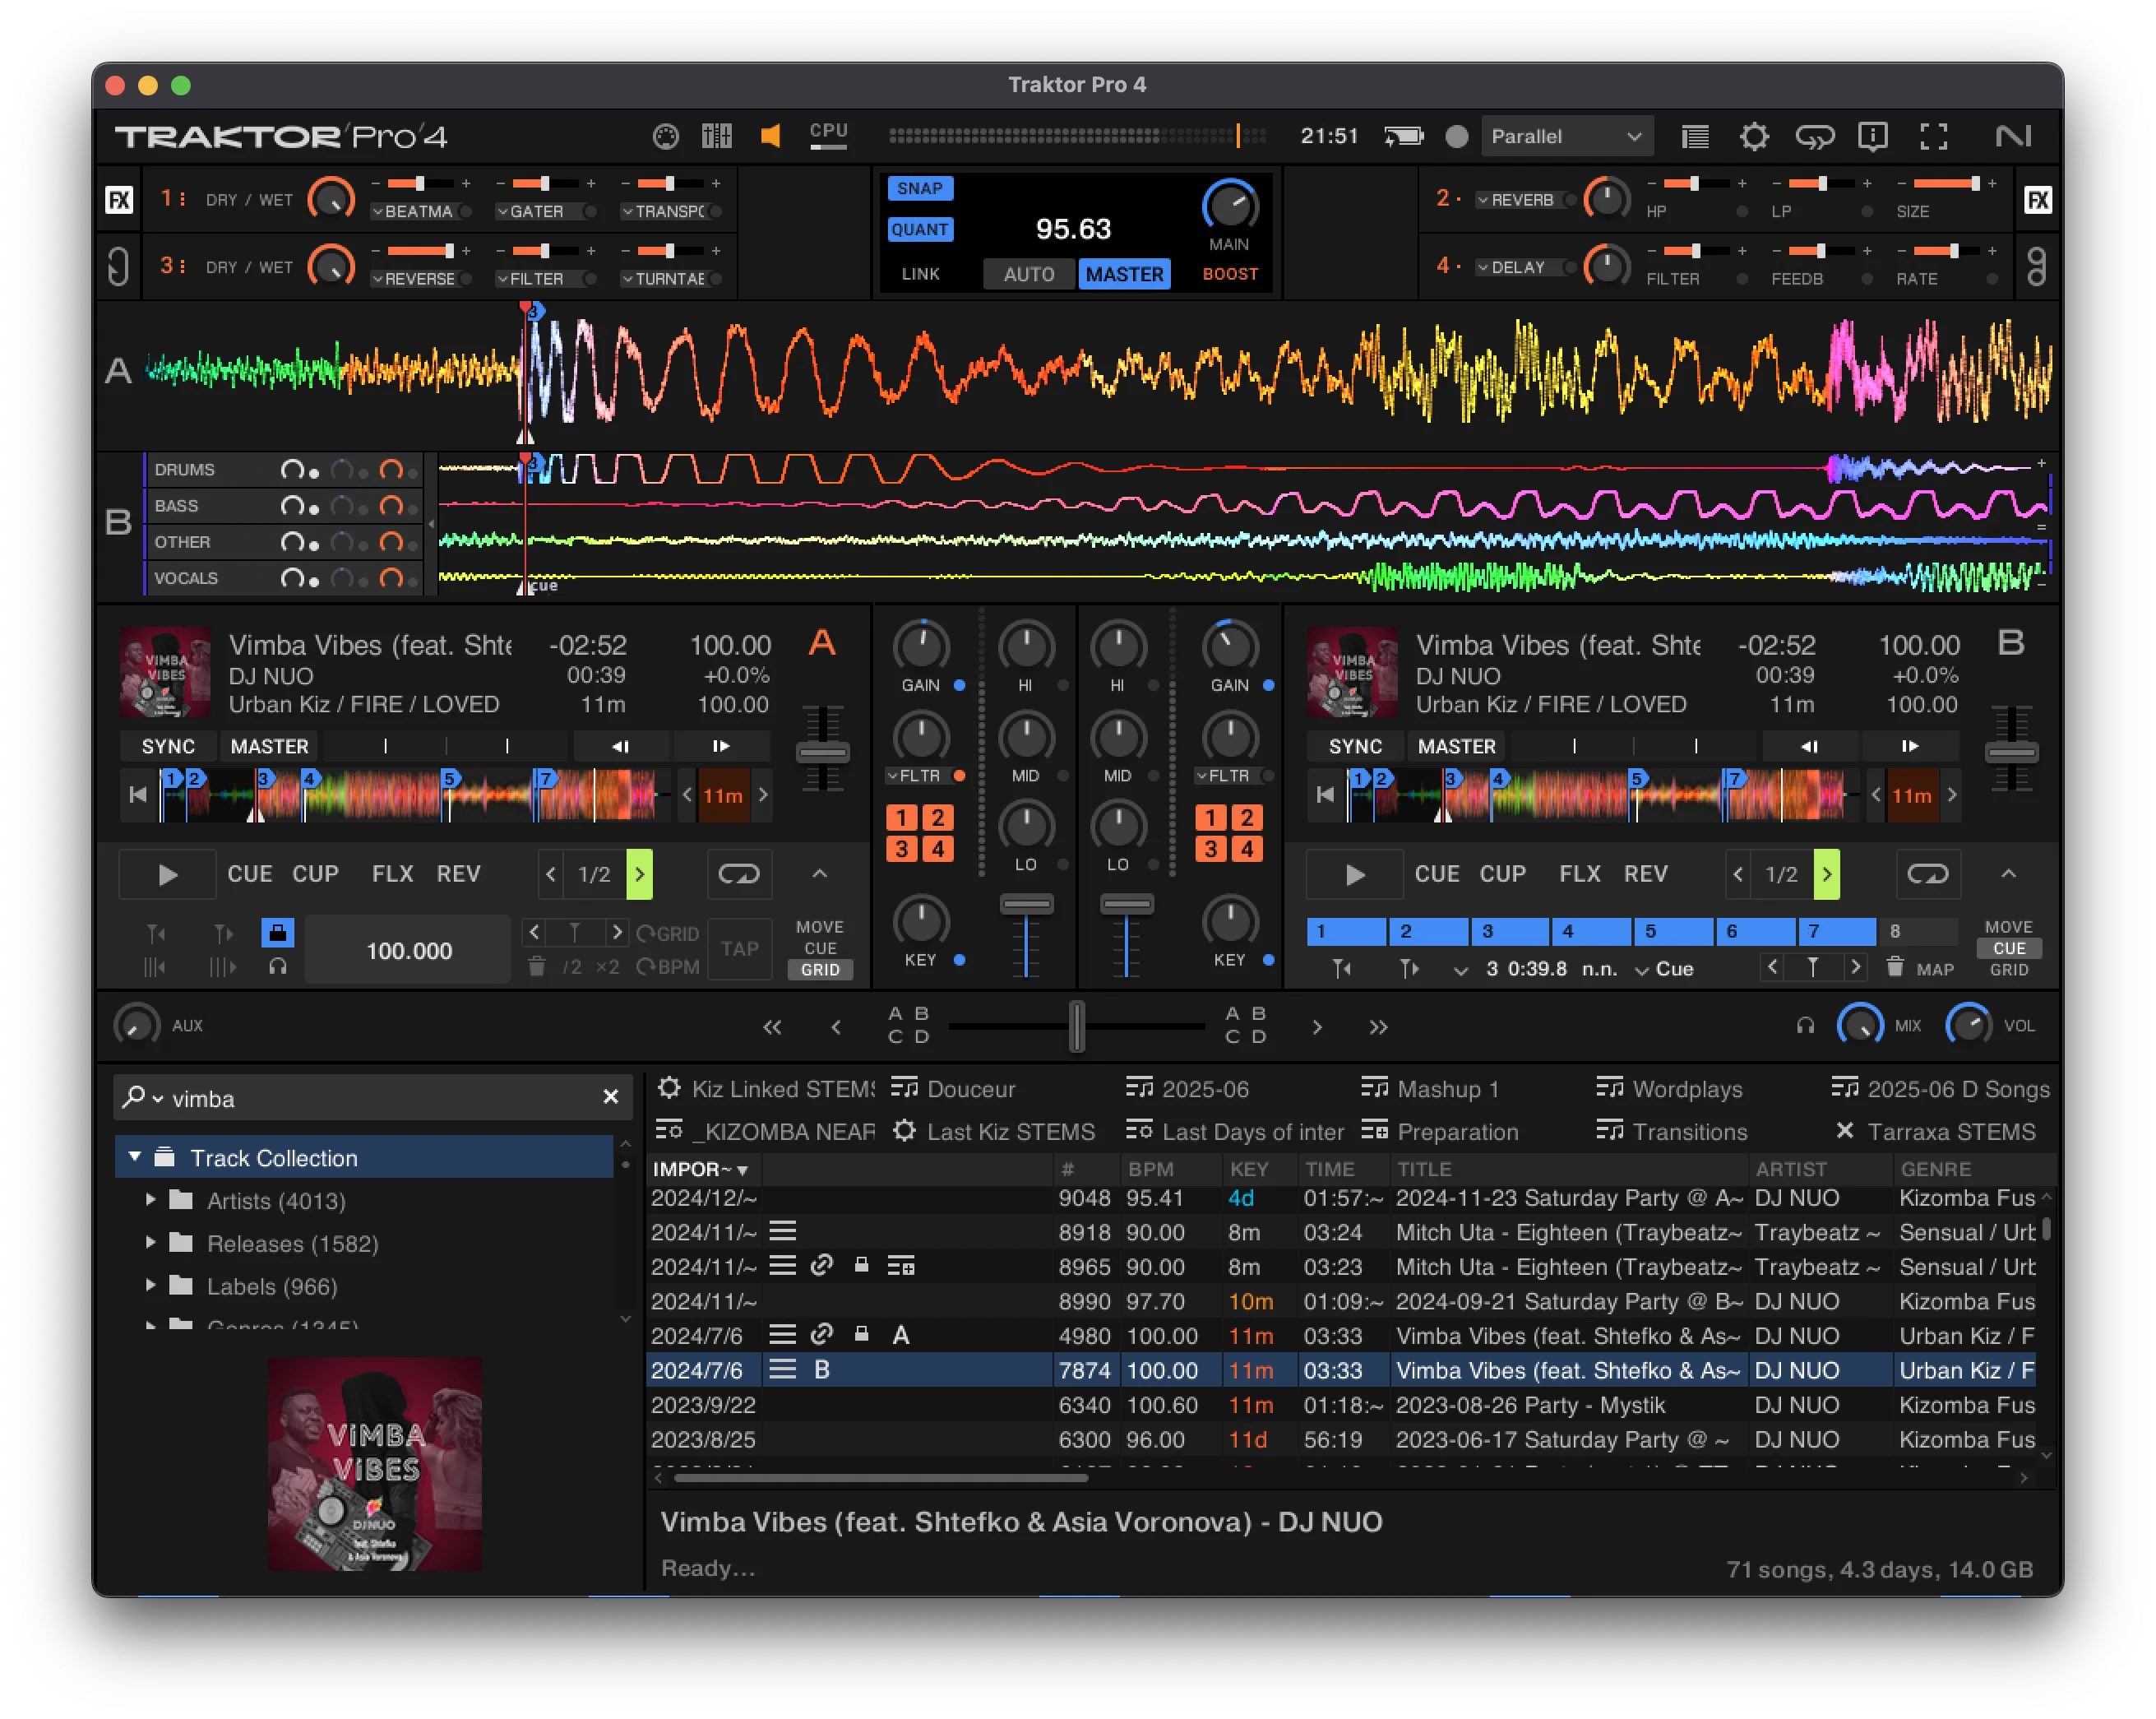2156x1719 pixels.
Task: Click the fast-forward double arrow by crossfader
Action: (1378, 1027)
